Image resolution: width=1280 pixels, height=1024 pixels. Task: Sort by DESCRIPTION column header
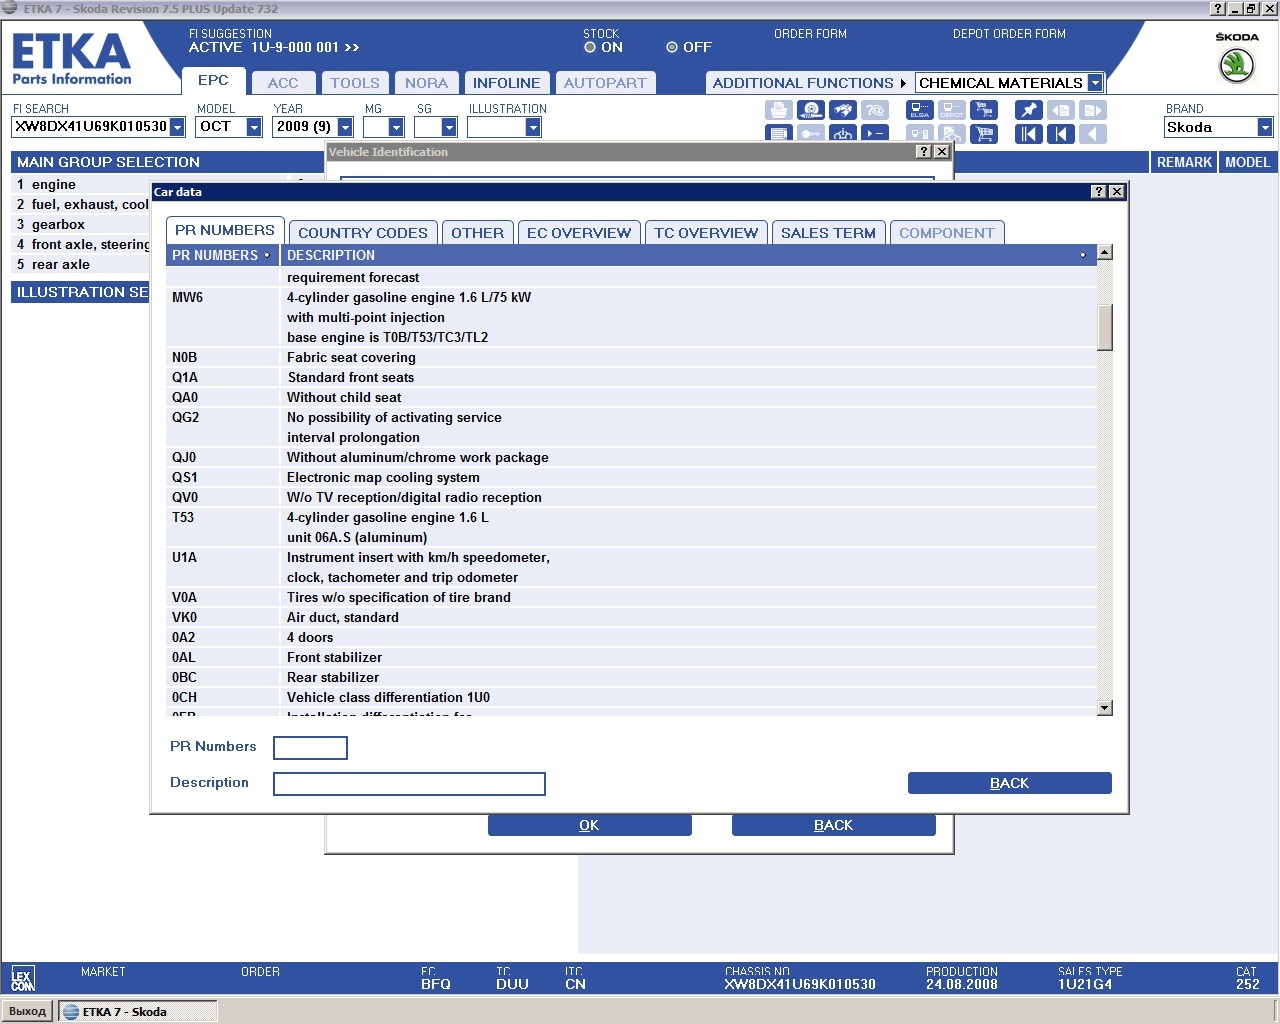tap(688, 255)
